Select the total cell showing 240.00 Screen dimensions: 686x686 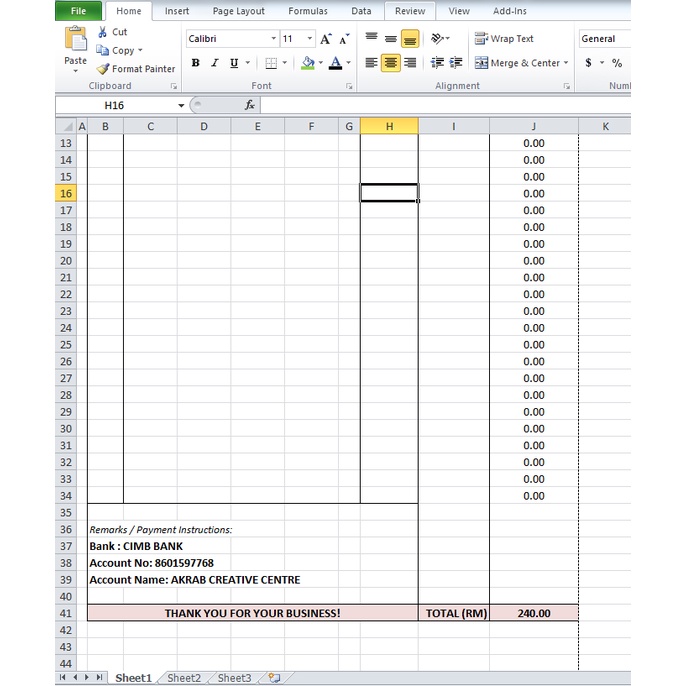[534, 613]
